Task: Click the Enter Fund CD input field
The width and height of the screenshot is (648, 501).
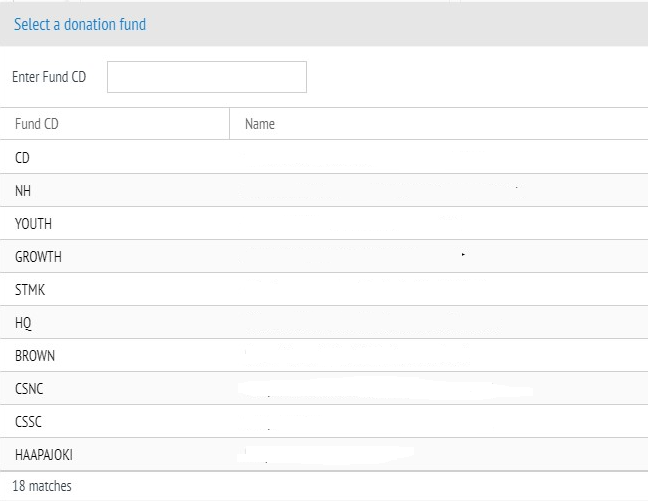Action: tap(207, 77)
